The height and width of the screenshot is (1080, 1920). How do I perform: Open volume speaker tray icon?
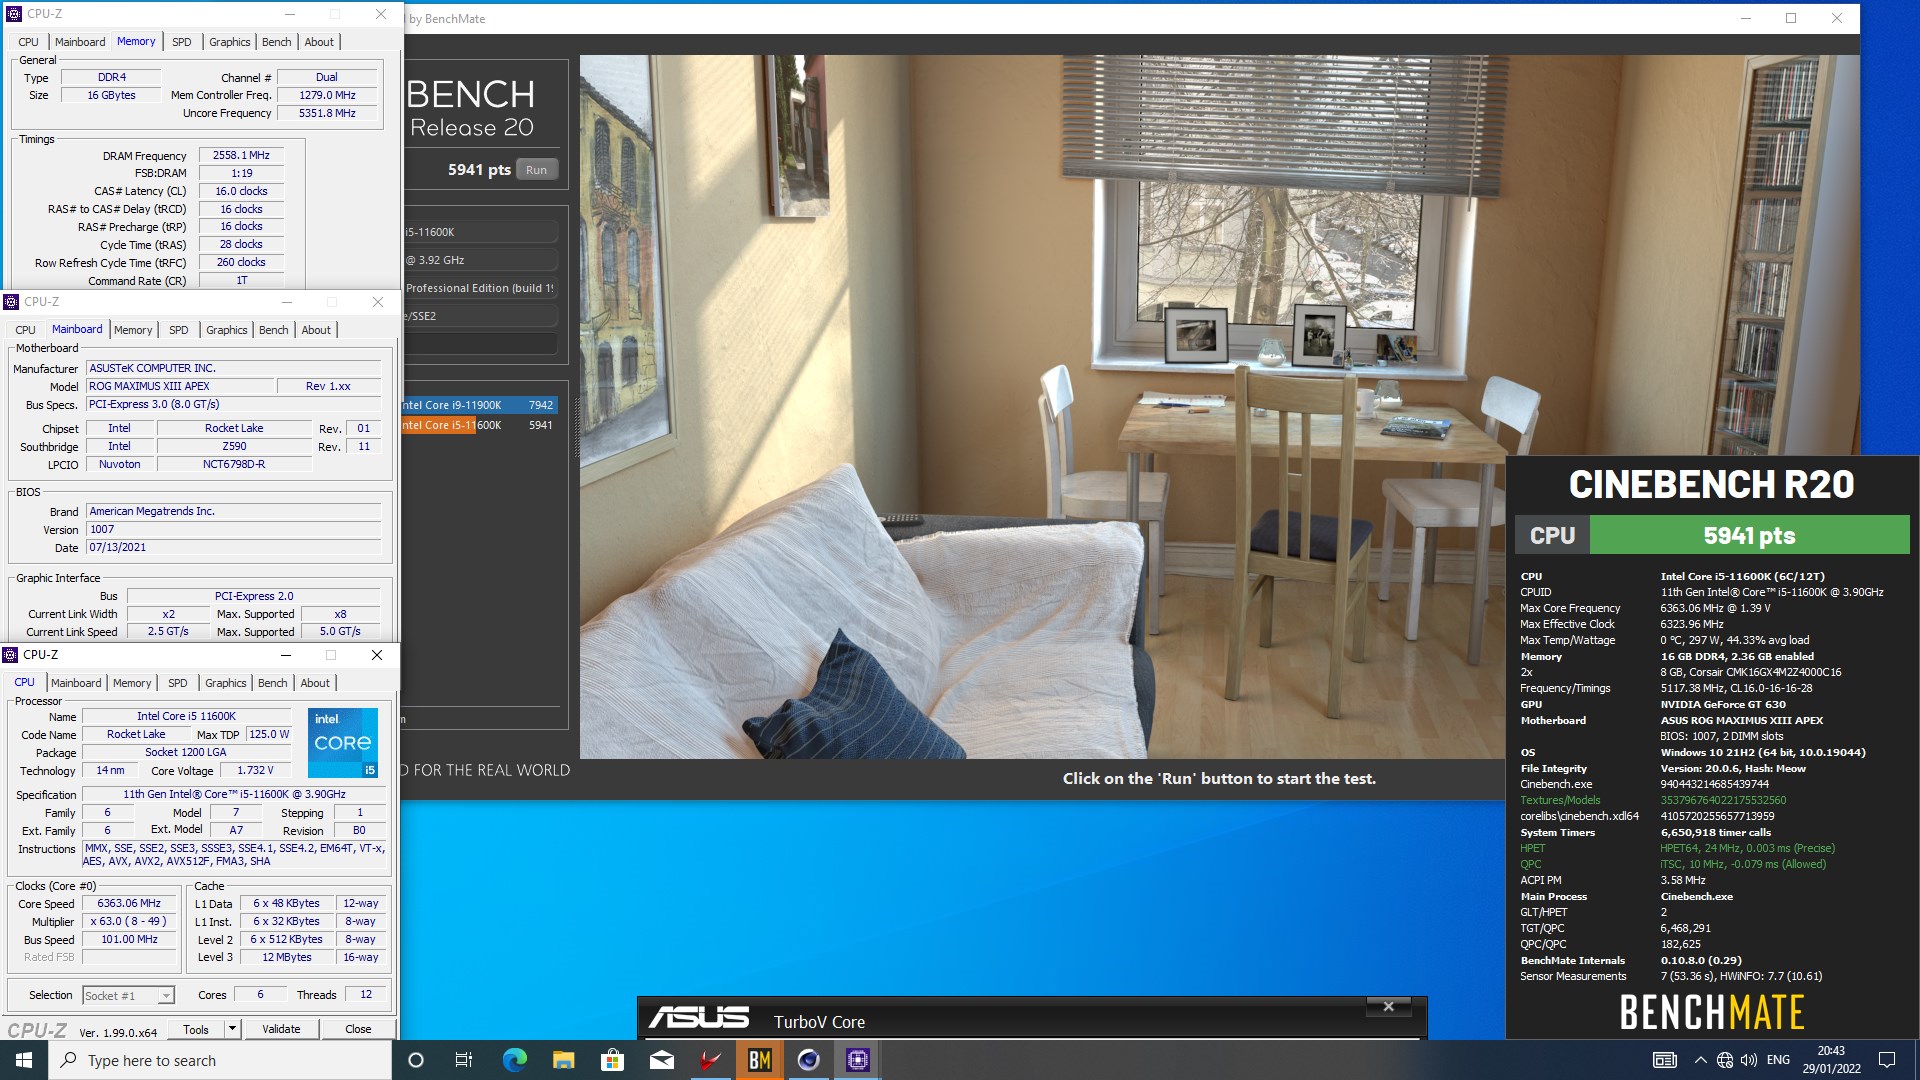pos(1749,1060)
